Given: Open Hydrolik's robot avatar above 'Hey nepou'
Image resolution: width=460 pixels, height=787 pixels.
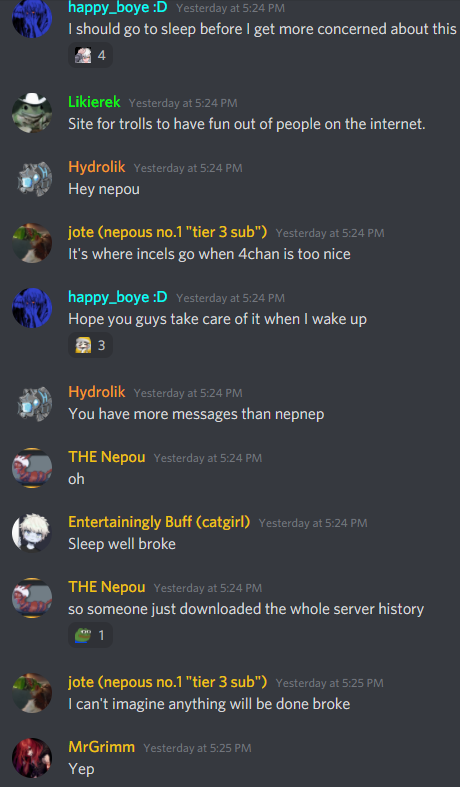Looking at the screenshot, I should 32,178.
